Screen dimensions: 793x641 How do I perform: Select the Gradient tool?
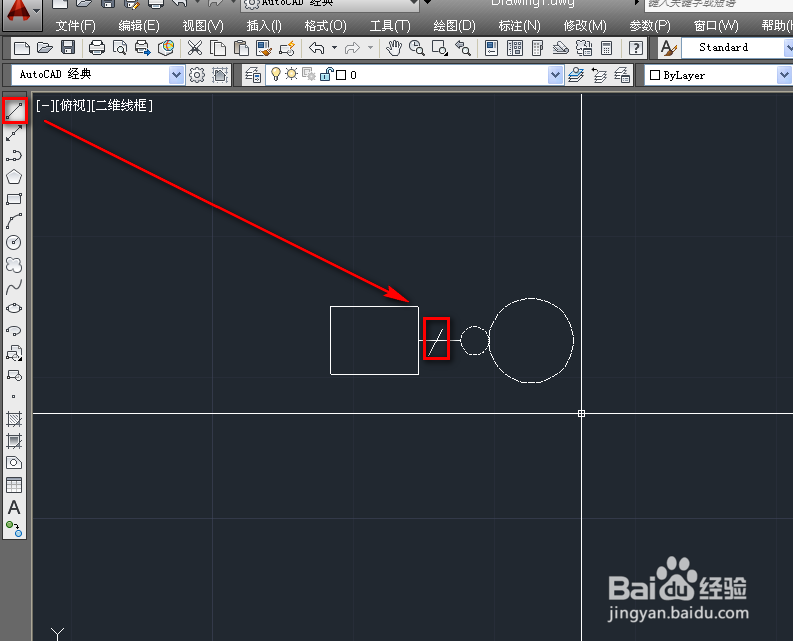(14, 441)
